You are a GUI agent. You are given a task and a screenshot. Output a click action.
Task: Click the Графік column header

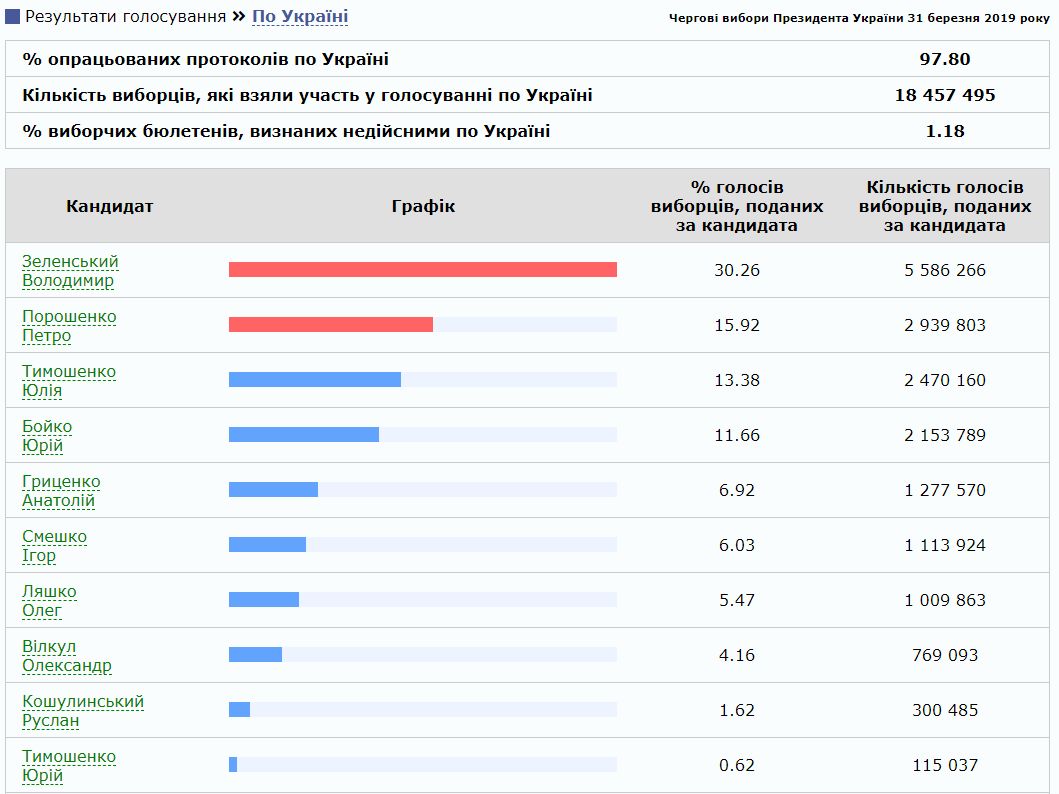click(423, 206)
